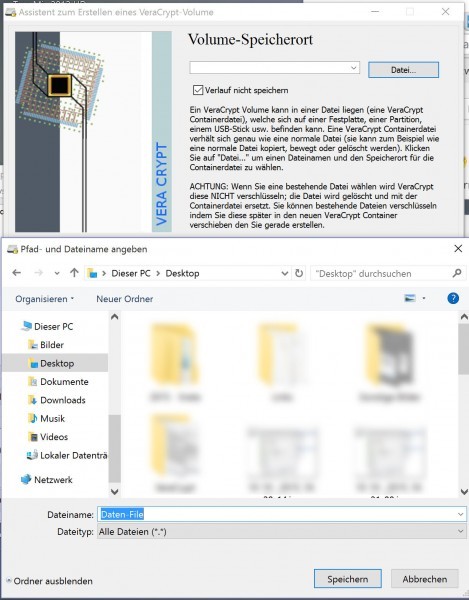
Task: Click the Desktop folder icon in navigation pane
Action: pos(33,363)
